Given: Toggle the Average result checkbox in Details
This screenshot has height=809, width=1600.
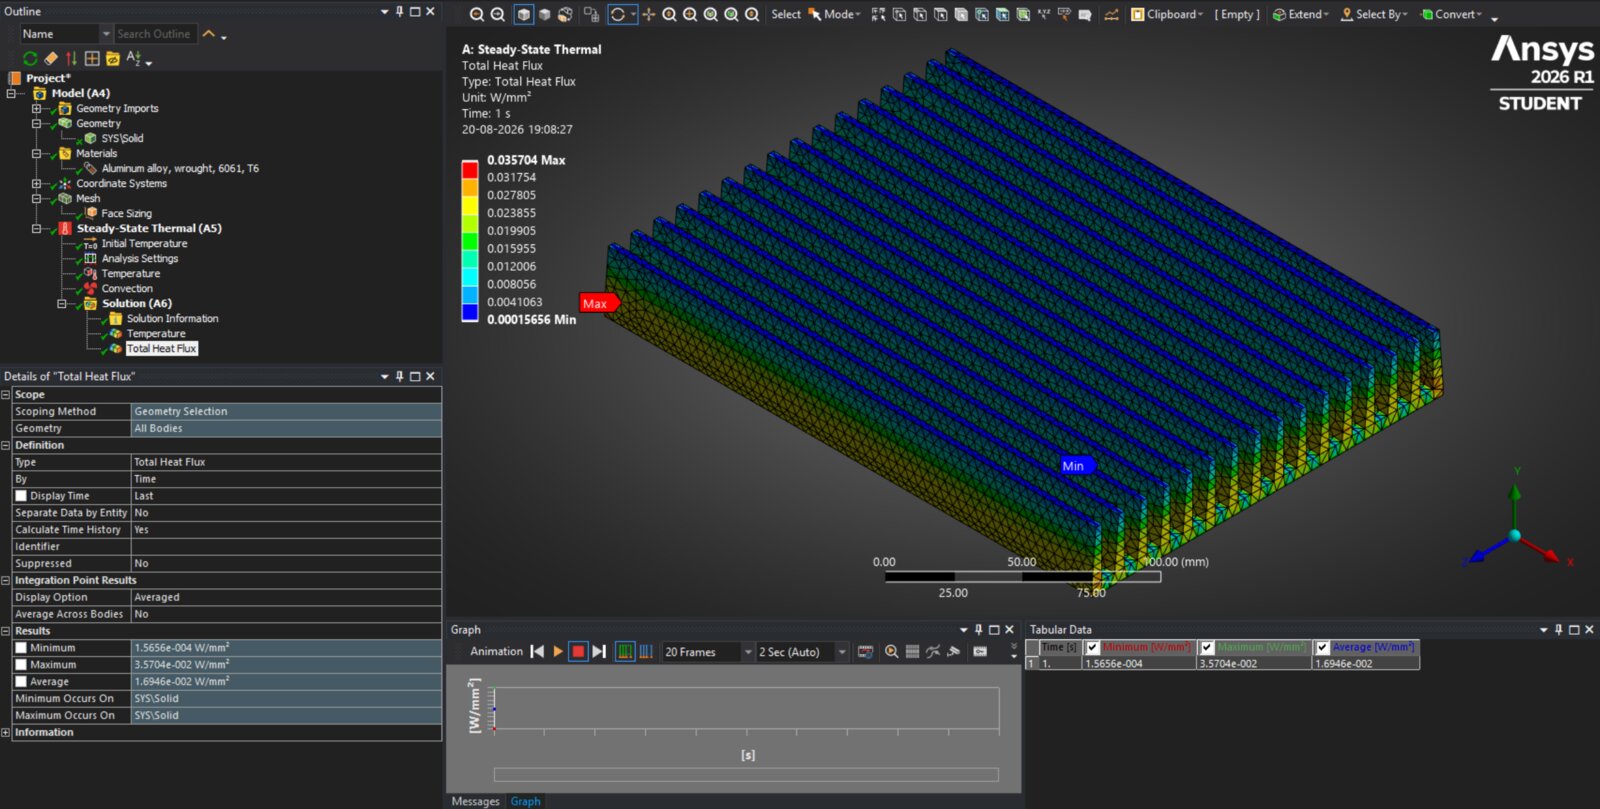Looking at the screenshot, I should [x=21, y=682].
